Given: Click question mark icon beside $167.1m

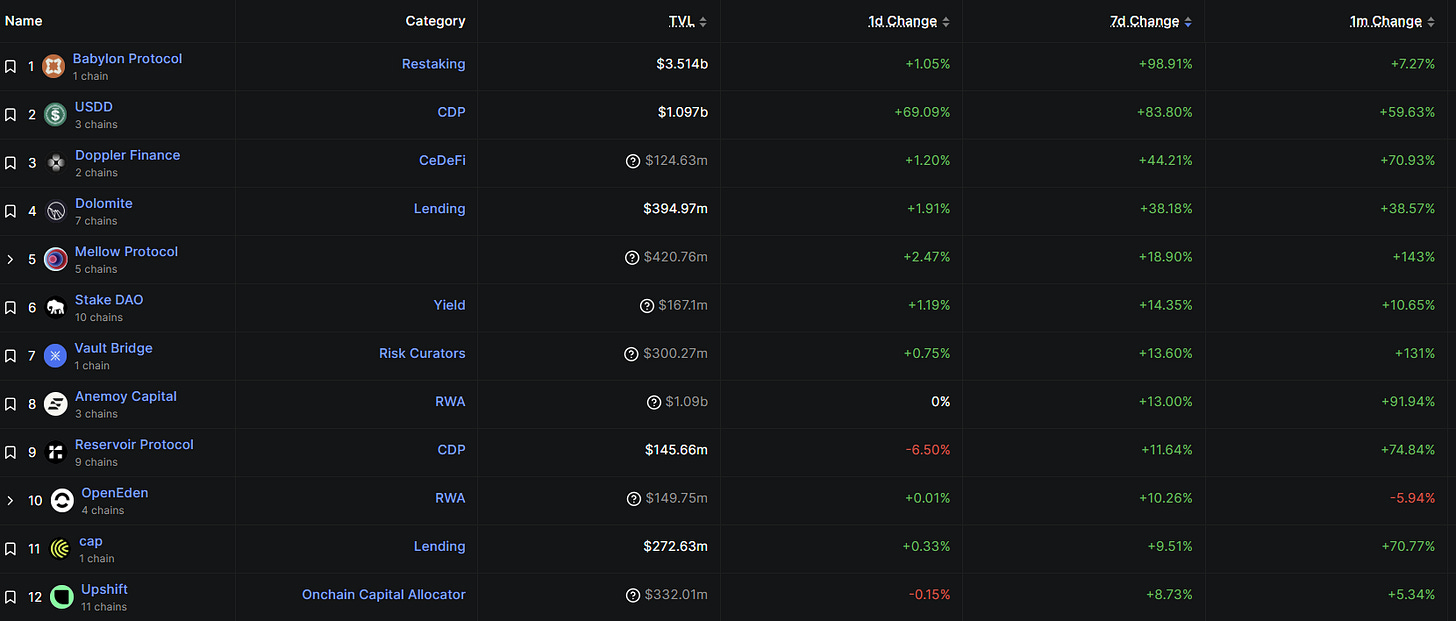Looking at the screenshot, I should 647,306.
